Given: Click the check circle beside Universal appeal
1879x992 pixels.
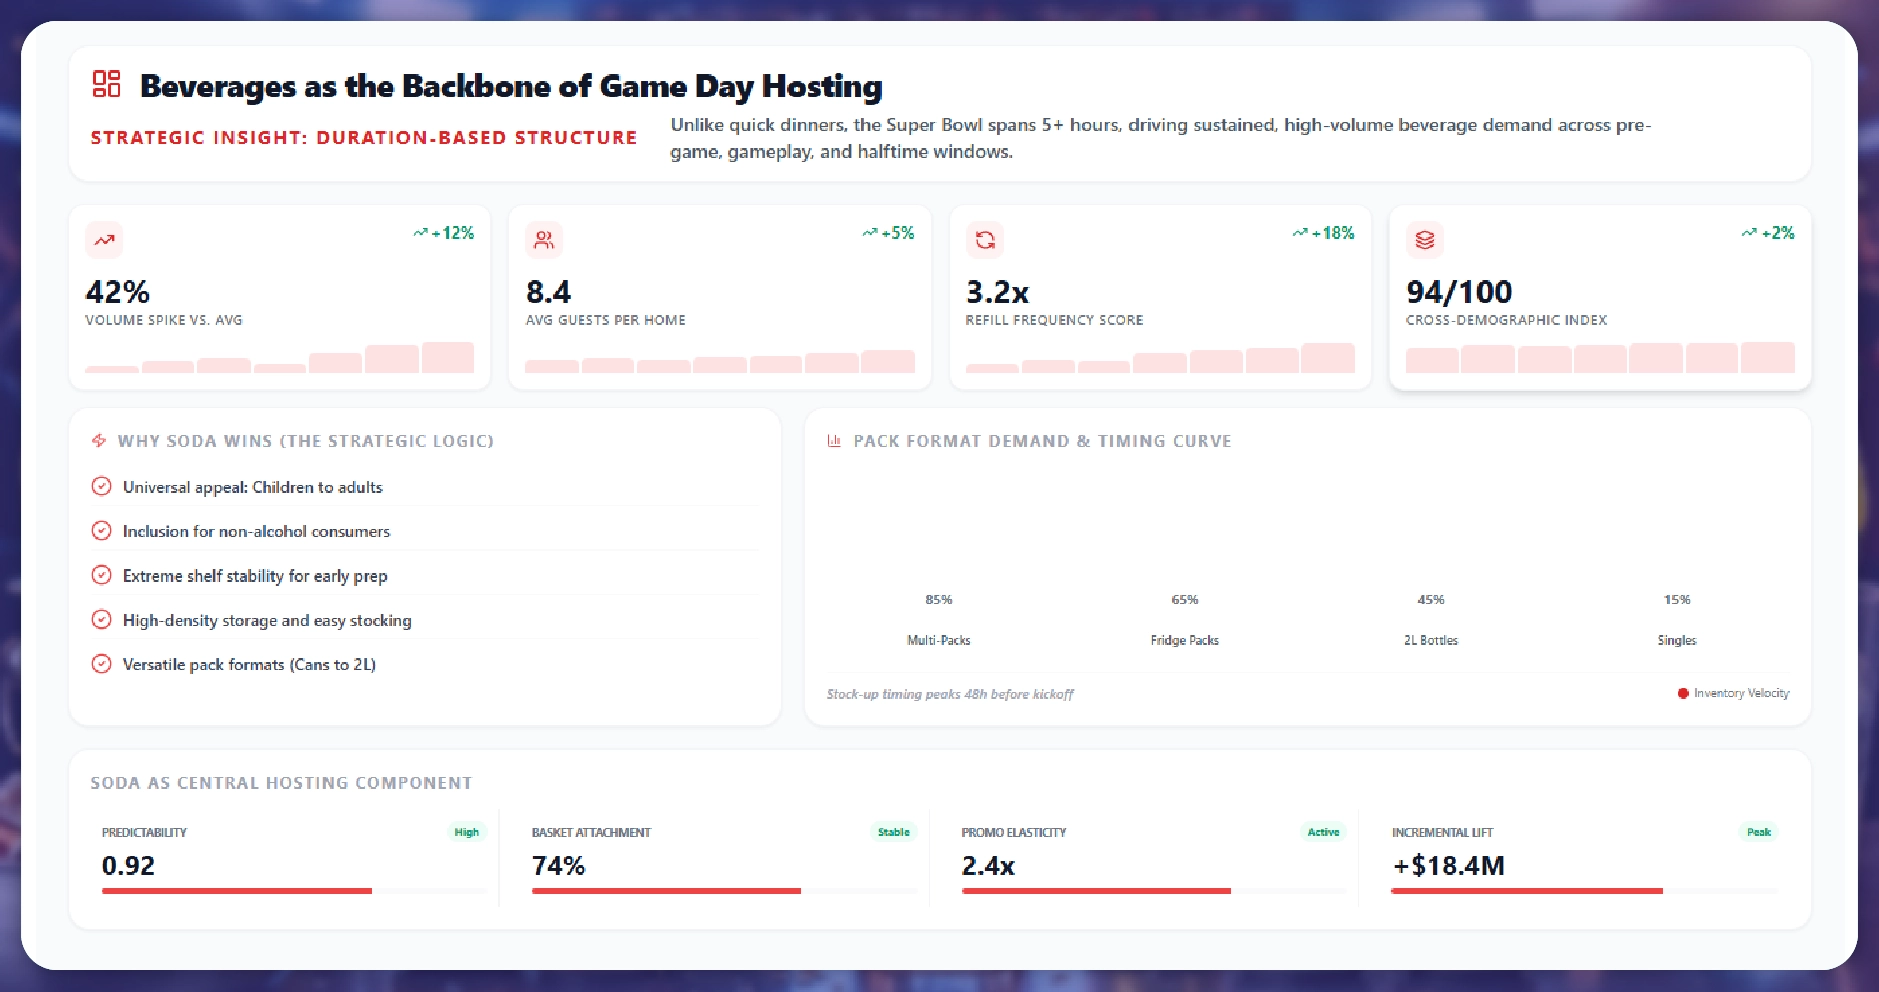Looking at the screenshot, I should 101,487.
